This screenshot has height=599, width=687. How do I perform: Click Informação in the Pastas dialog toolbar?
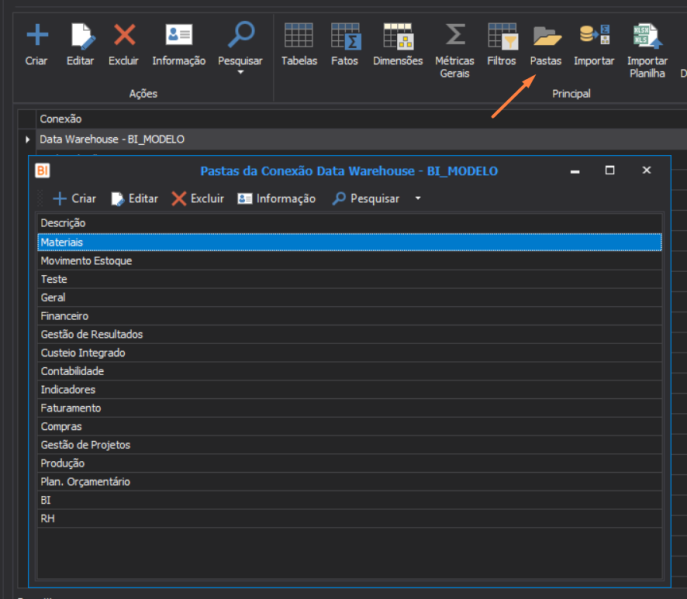pyautogui.click(x=276, y=198)
